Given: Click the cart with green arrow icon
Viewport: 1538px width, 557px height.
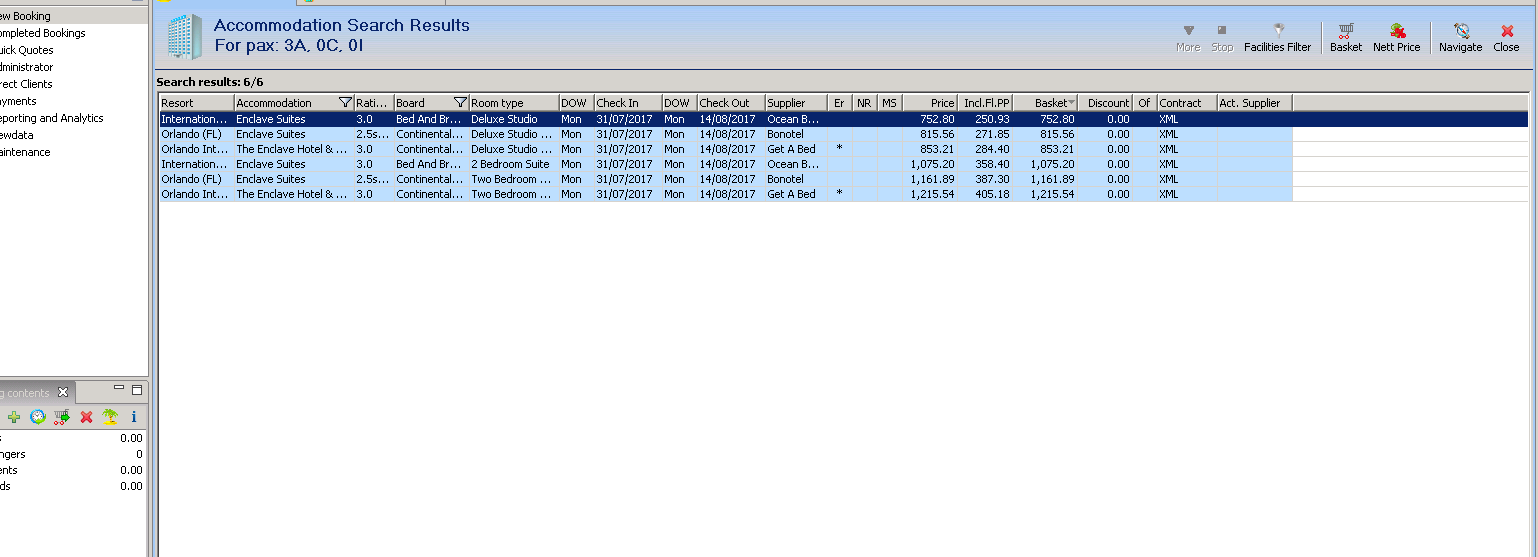Looking at the screenshot, I should tap(62, 417).
